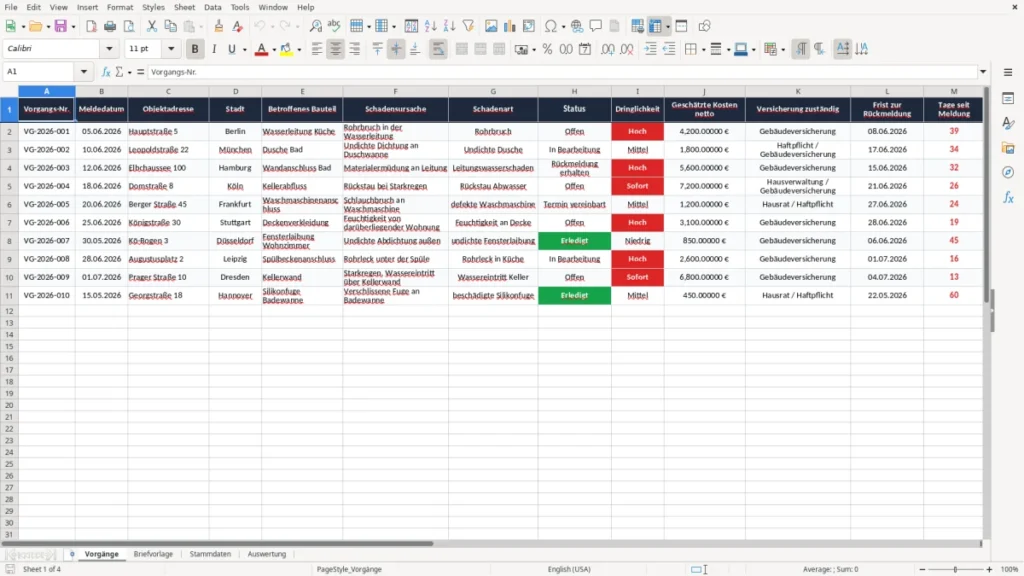Click the Draw Functions shapes icon
This screenshot has width=1024, height=576.
pyautogui.click(x=704, y=26)
